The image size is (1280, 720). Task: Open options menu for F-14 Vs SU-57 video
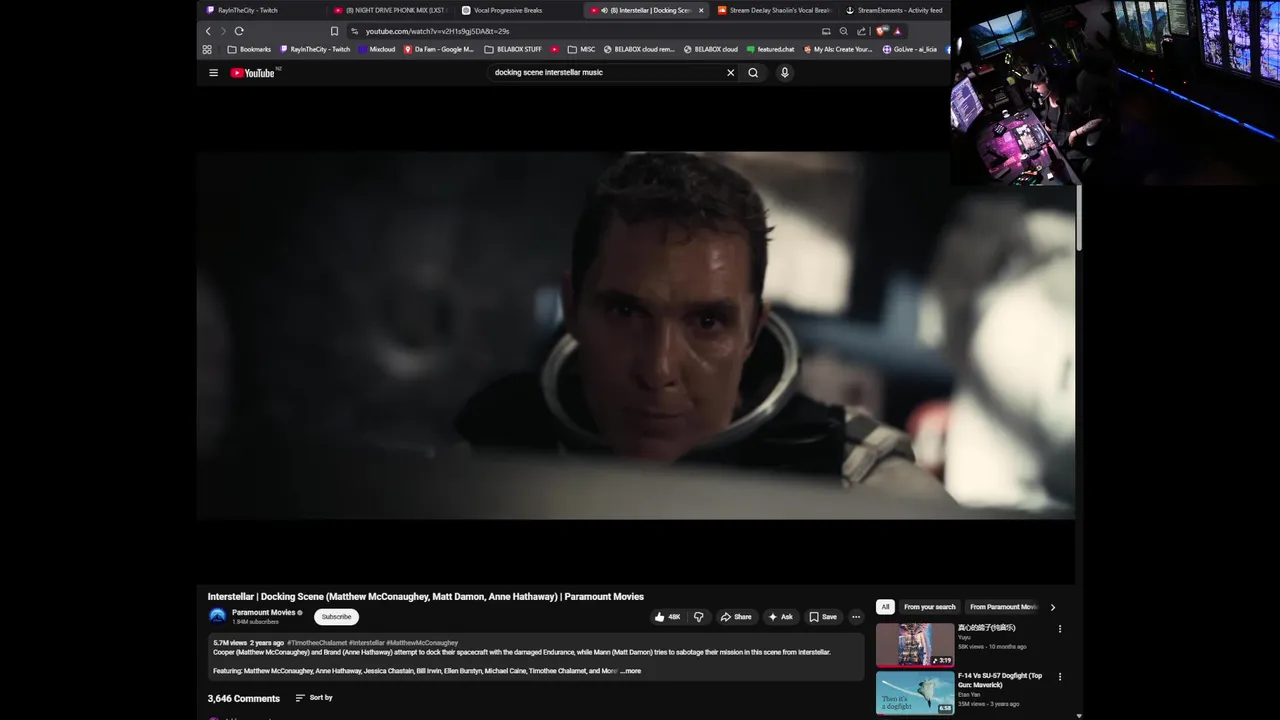(1060, 677)
